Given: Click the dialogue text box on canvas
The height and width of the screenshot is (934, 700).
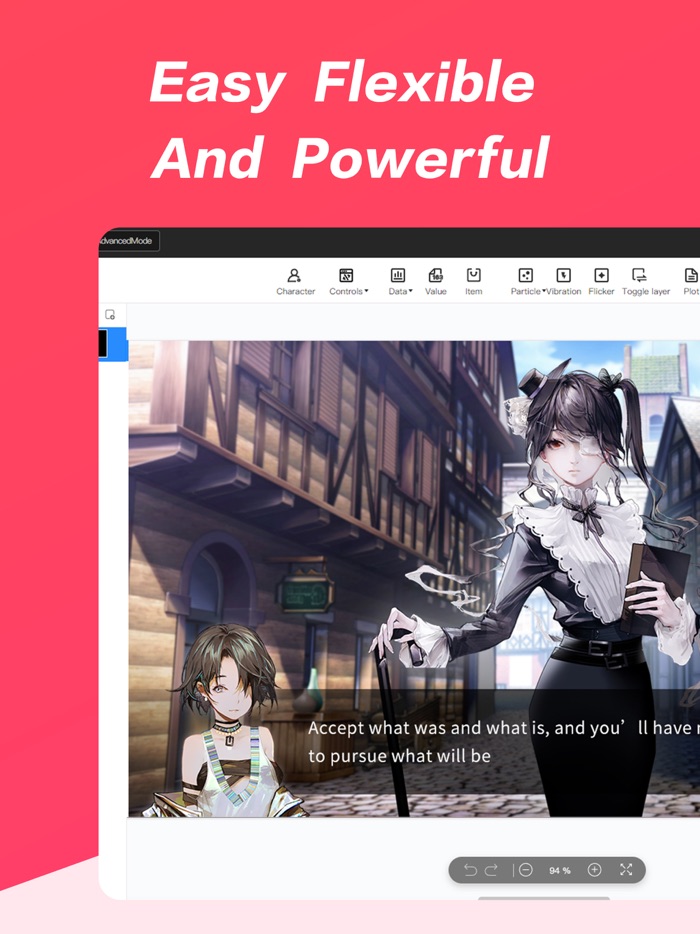Looking at the screenshot, I should click(500, 742).
